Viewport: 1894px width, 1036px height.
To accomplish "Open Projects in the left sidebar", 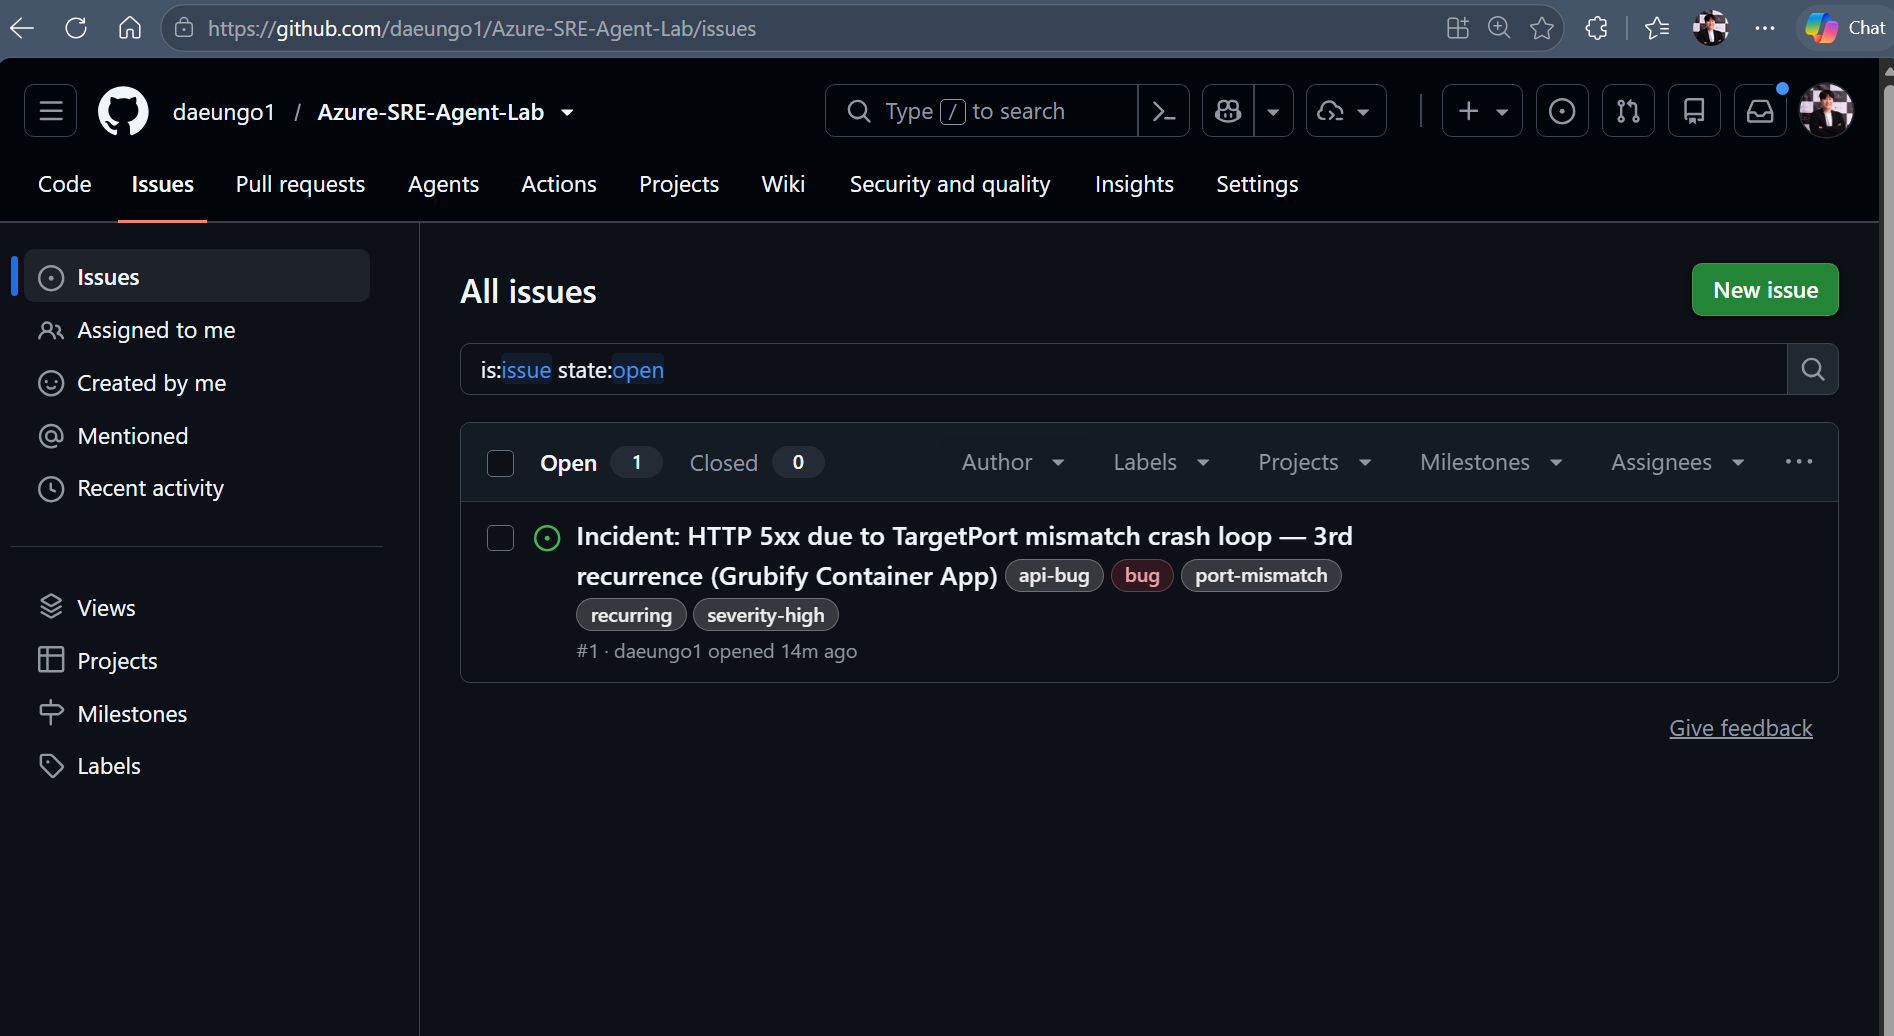I will (x=197, y=660).
